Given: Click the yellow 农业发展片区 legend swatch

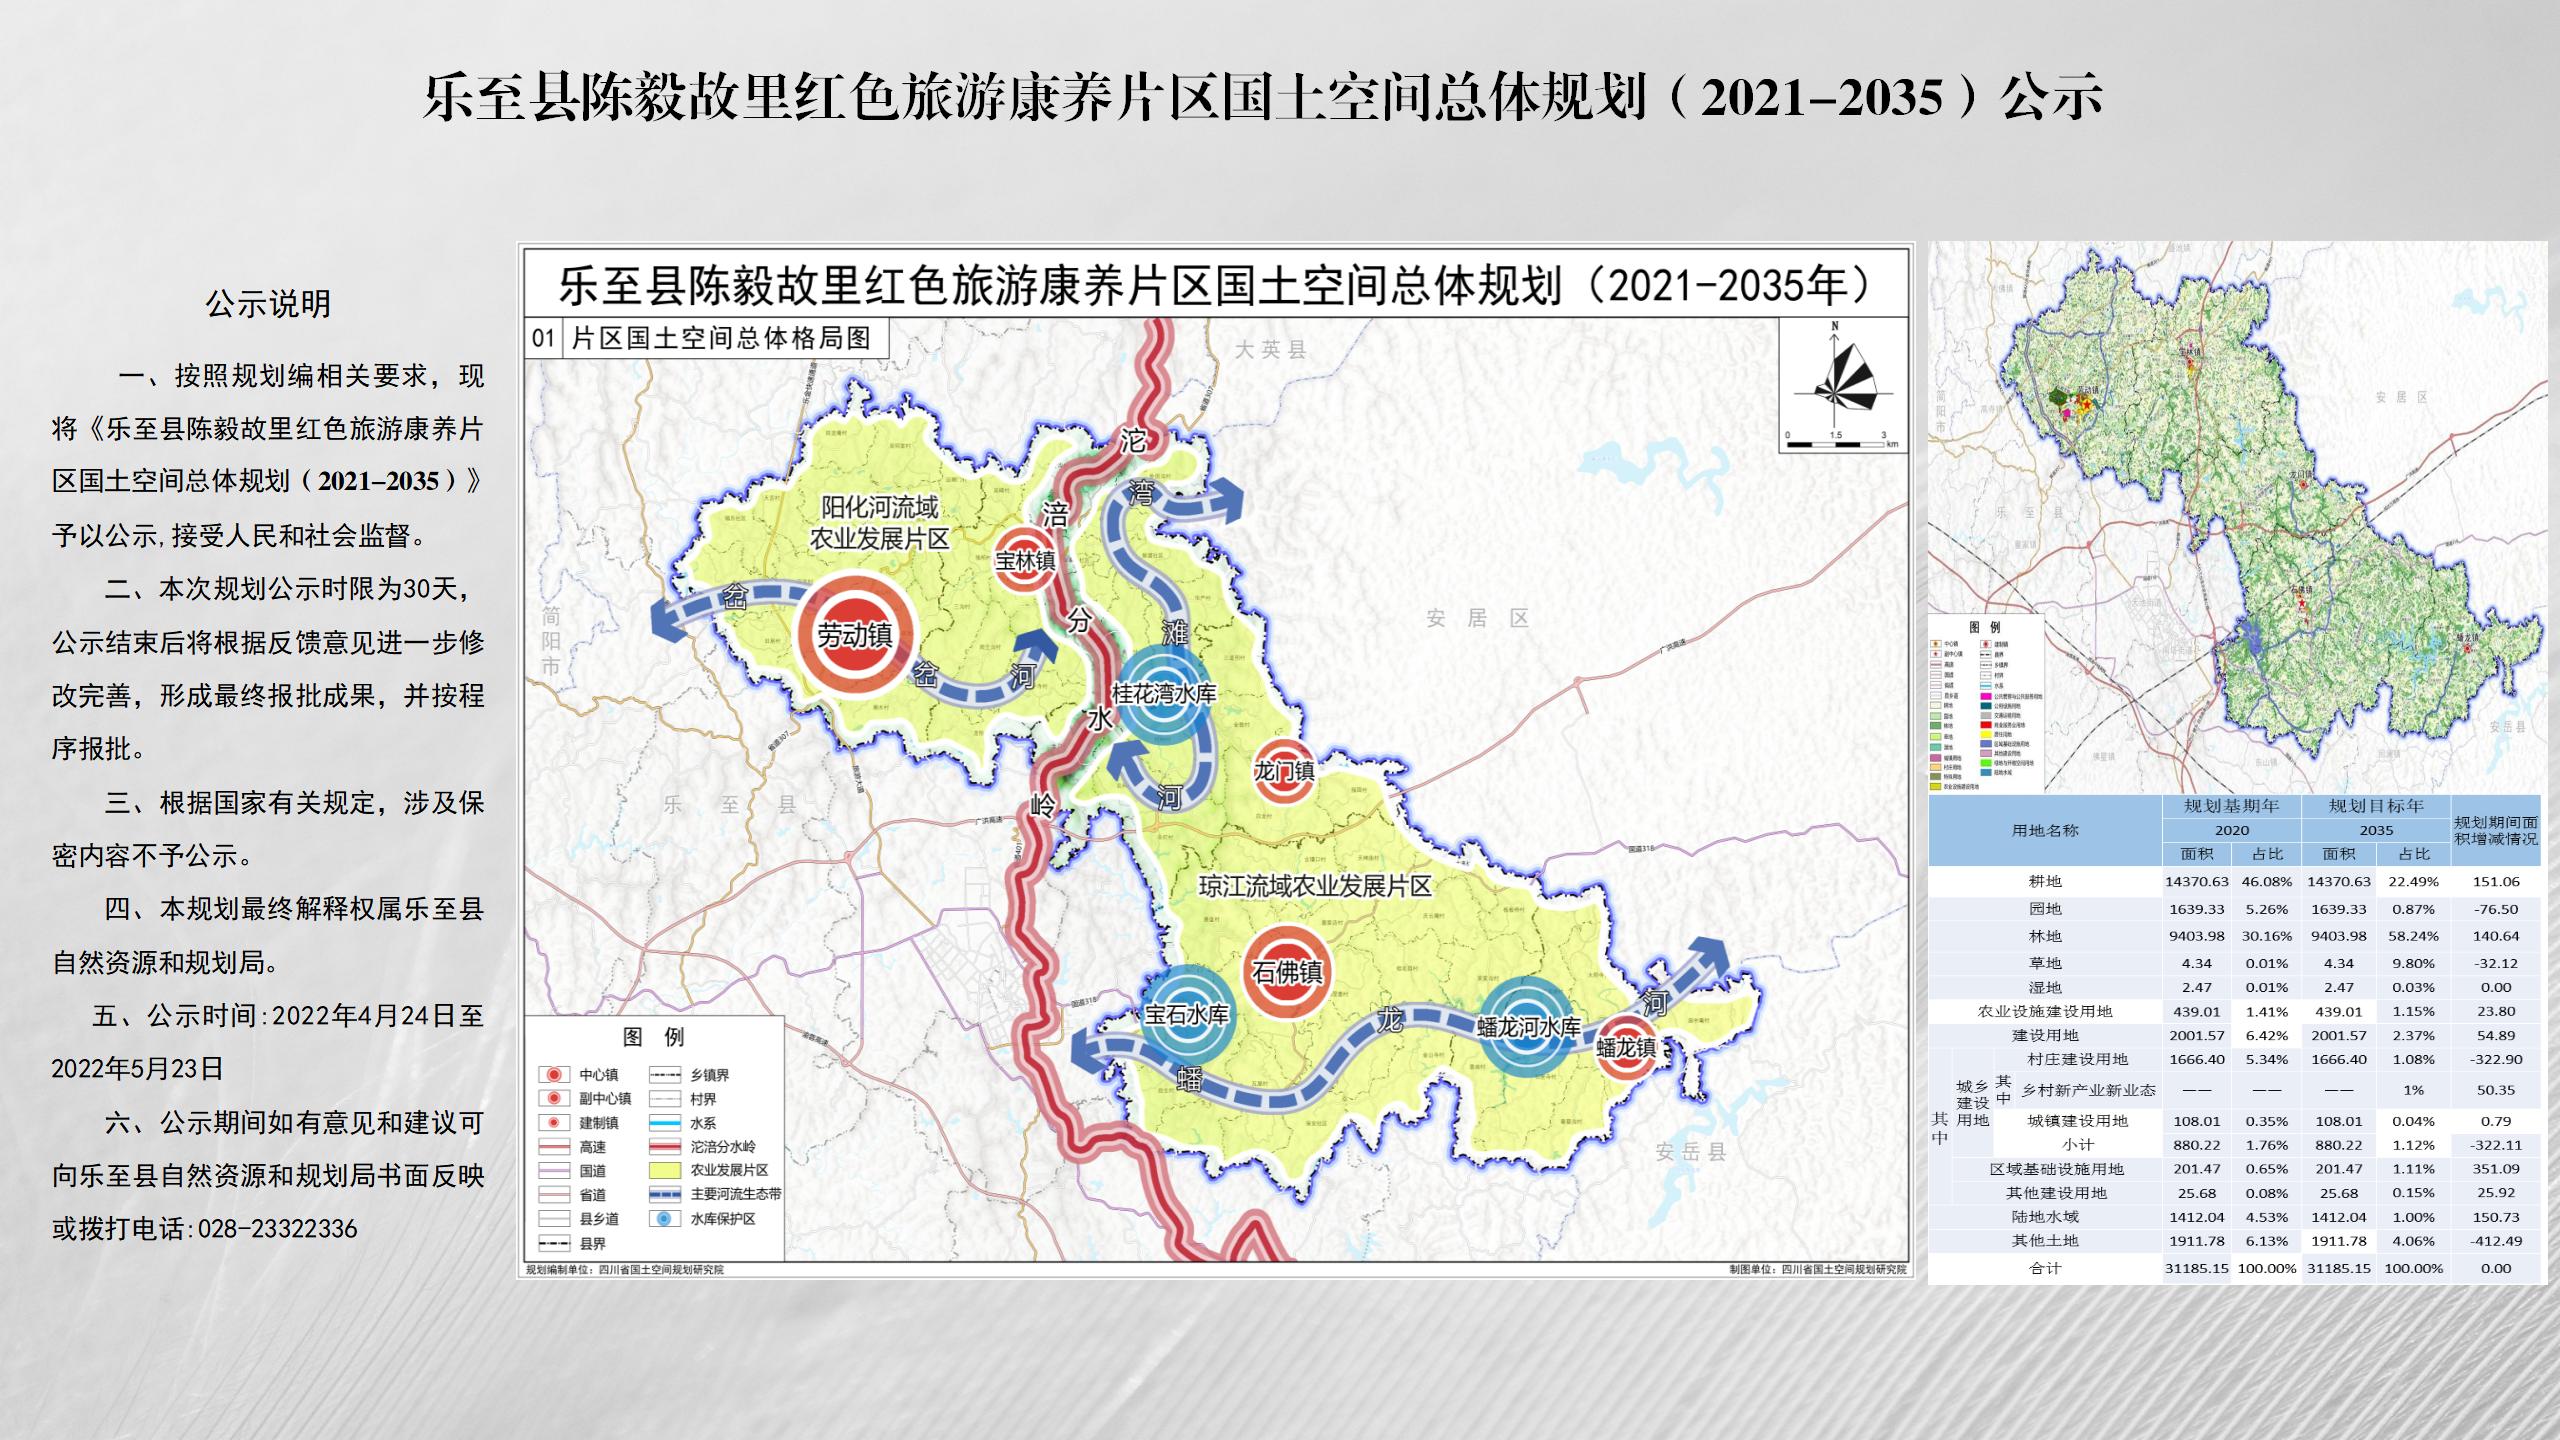Looking at the screenshot, I should pos(664,1170).
